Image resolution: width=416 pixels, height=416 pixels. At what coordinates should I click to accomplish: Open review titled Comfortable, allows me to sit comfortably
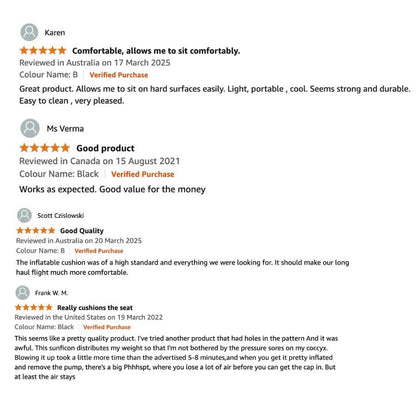click(x=156, y=51)
